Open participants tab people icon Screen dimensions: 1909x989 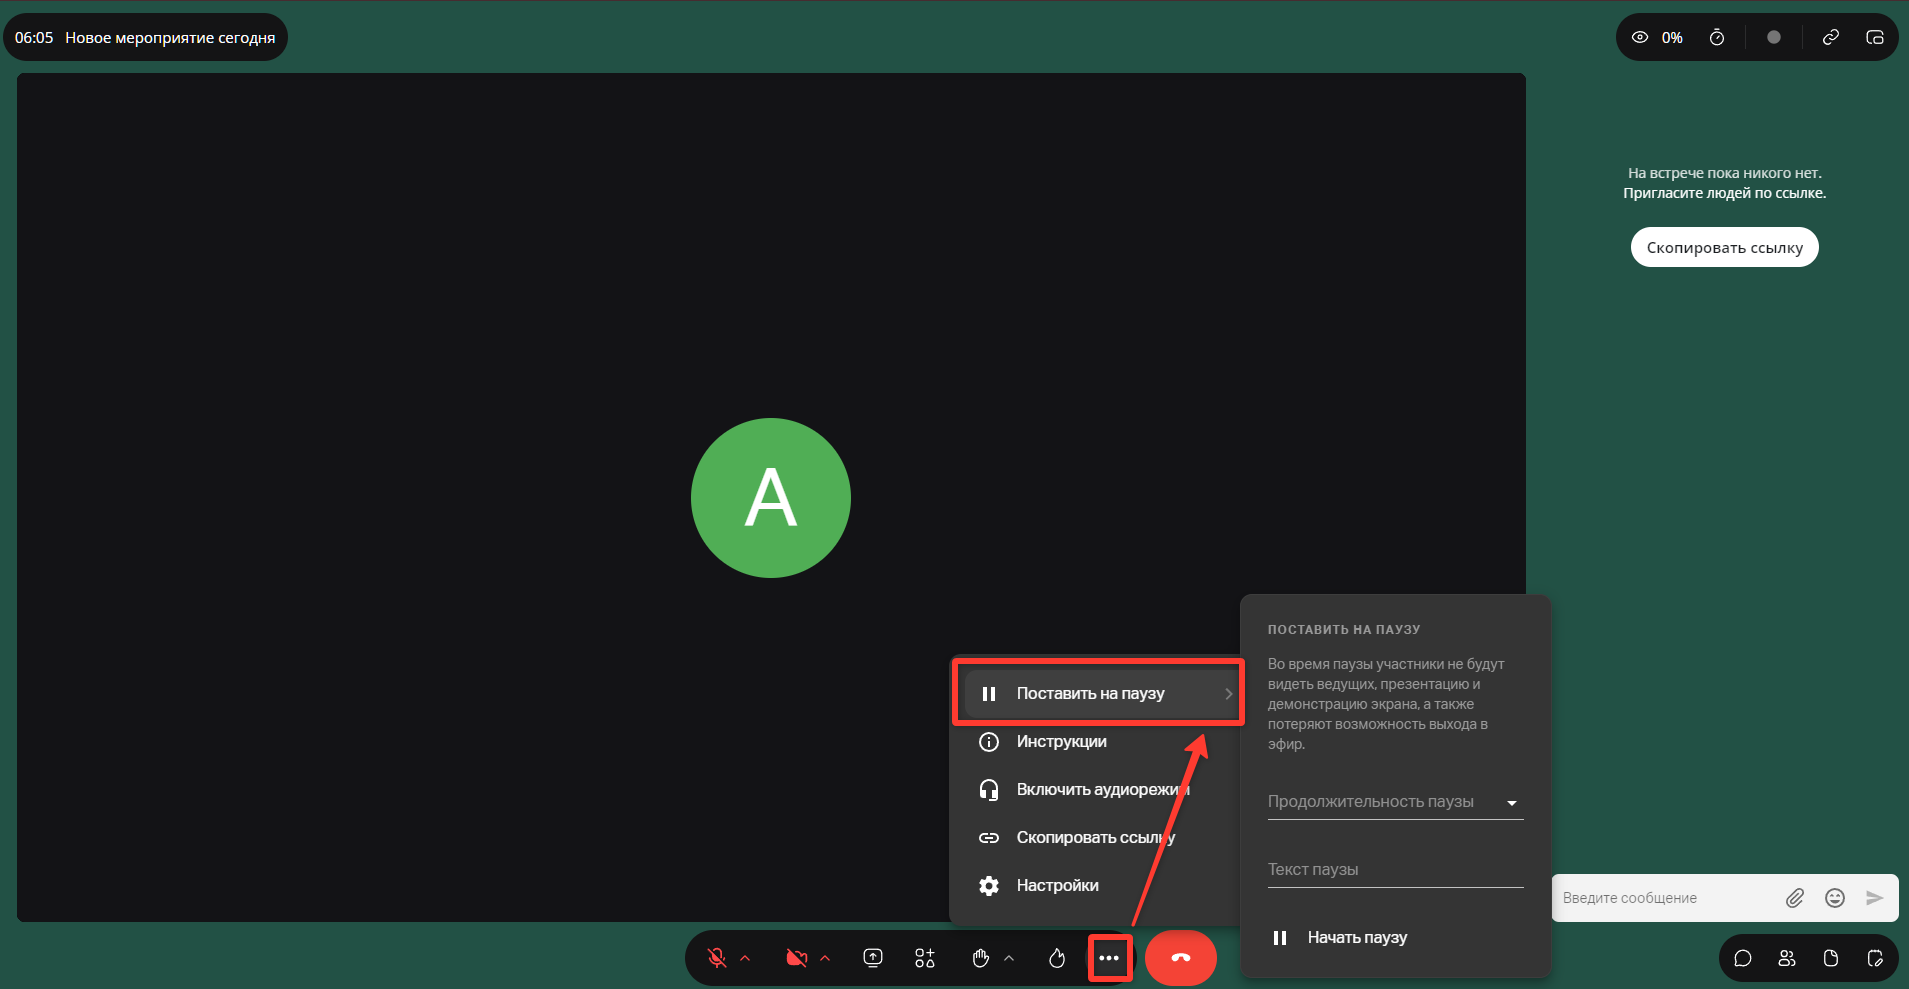point(1787,958)
